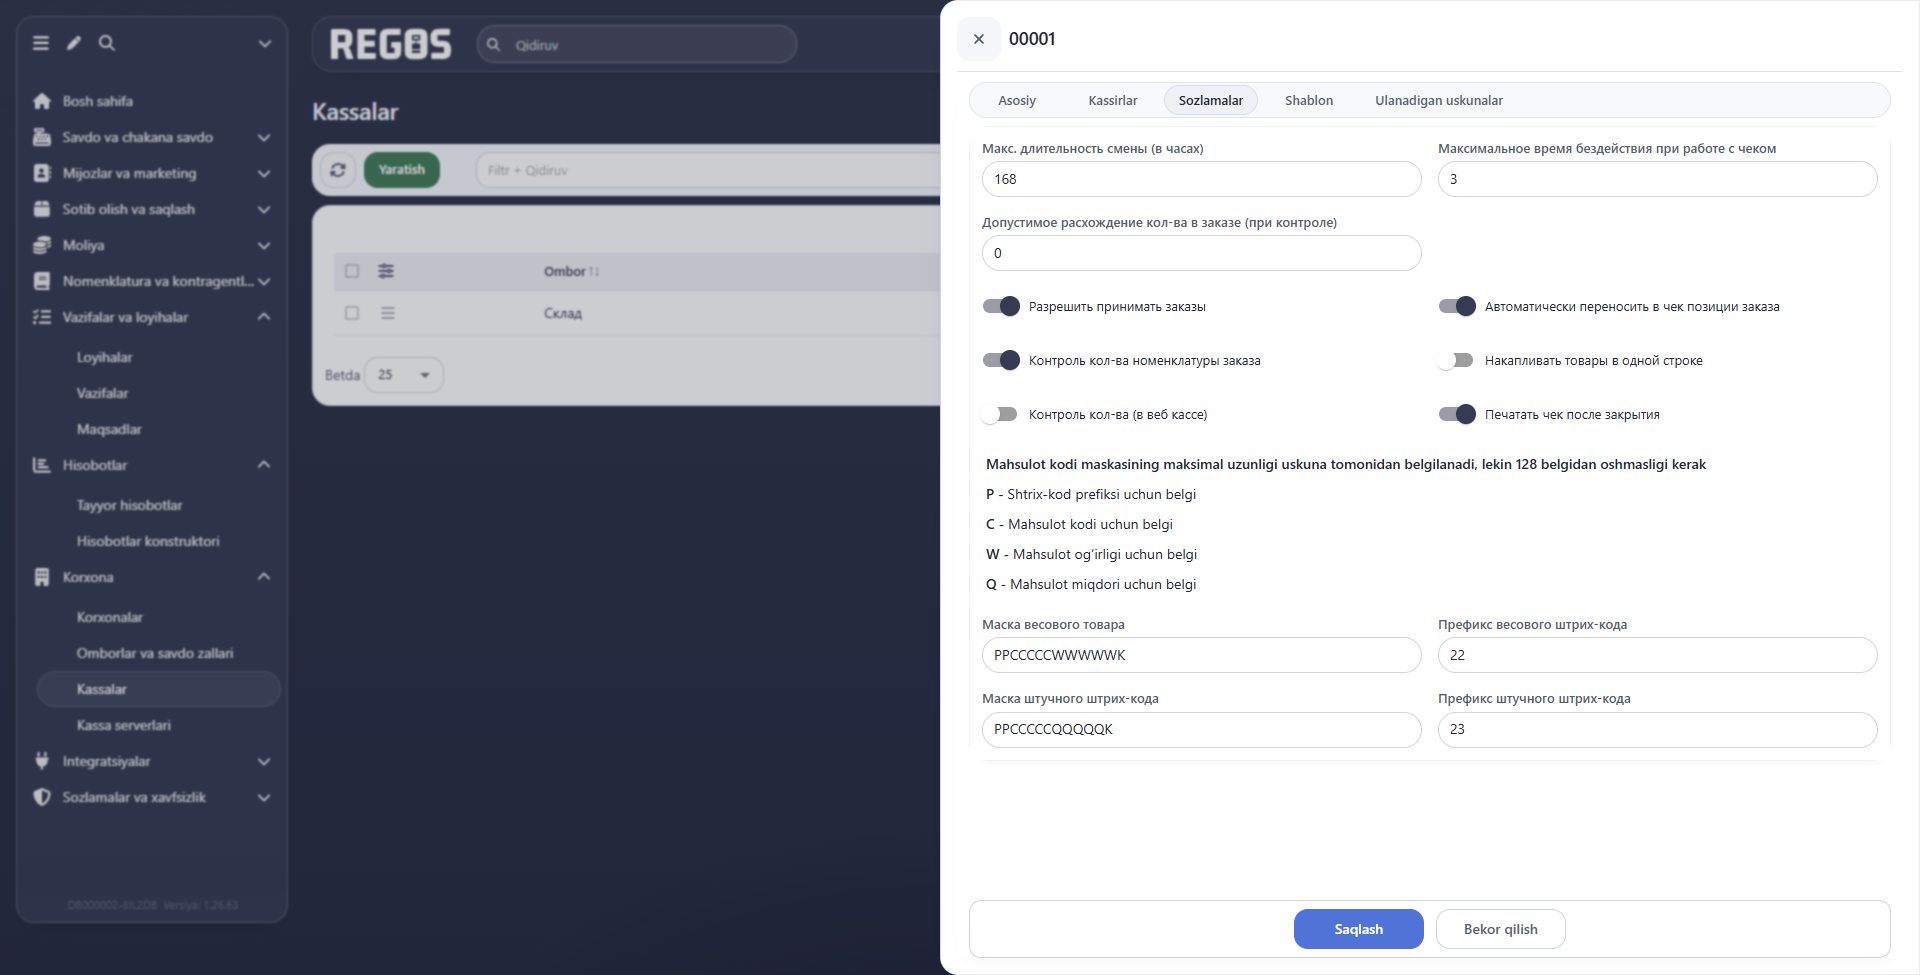The height and width of the screenshot is (975, 1920).
Task: Switch to the Kassirlar tab
Action: click(1113, 100)
